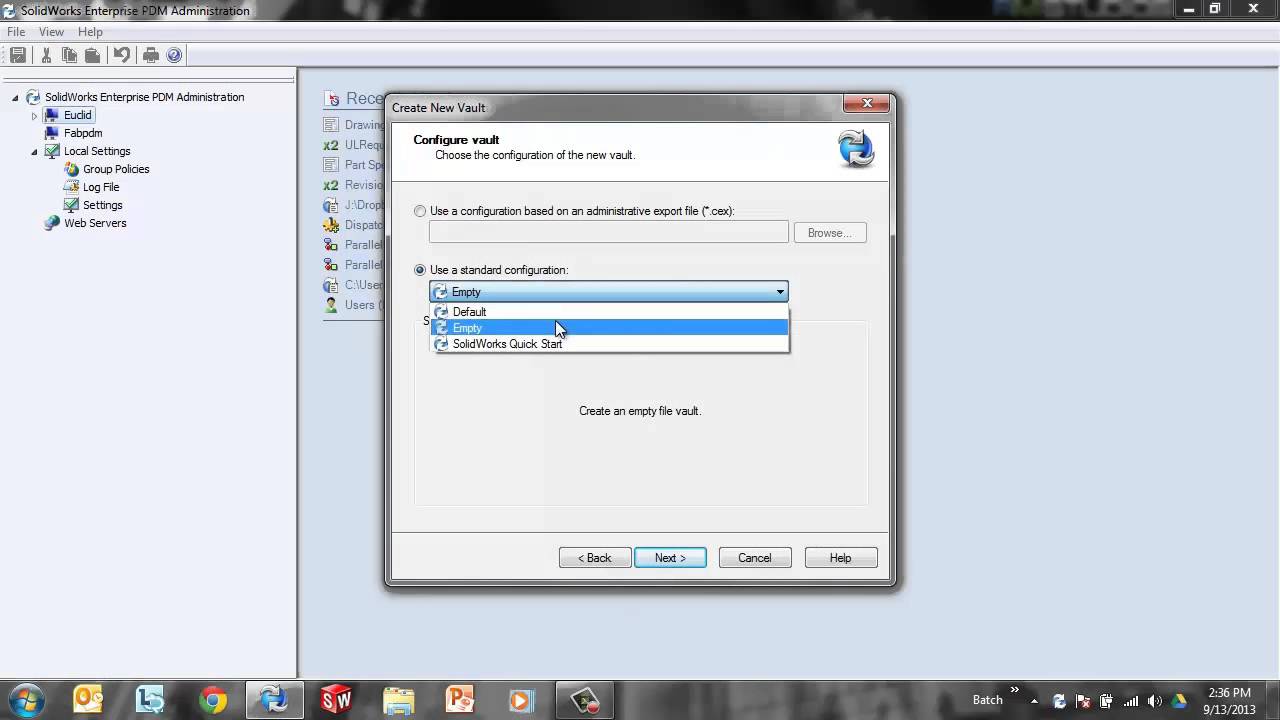Select administrative export file configuration option
Image resolution: width=1280 pixels, height=720 pixels.
(x=420, y=211)
